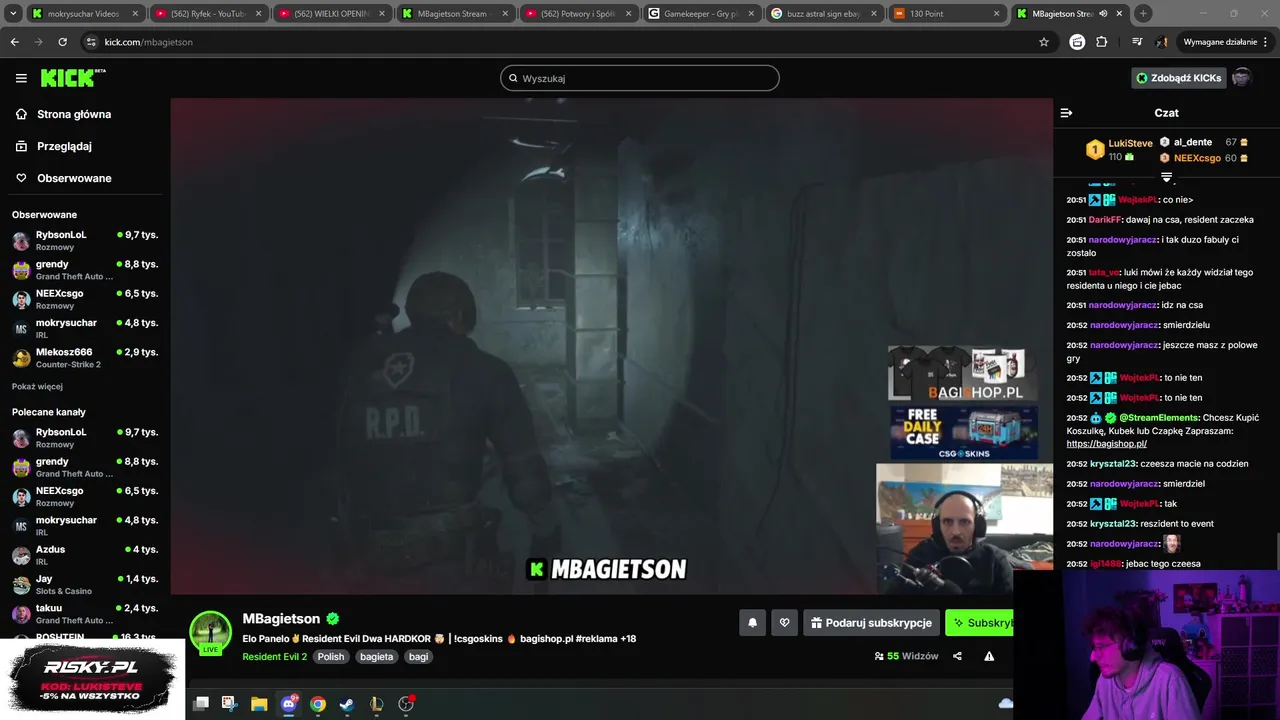The height and width of the screenshot is (720, 1280).
Task: Expand the gift leaderboard chevron
Action: [1166, 177]
